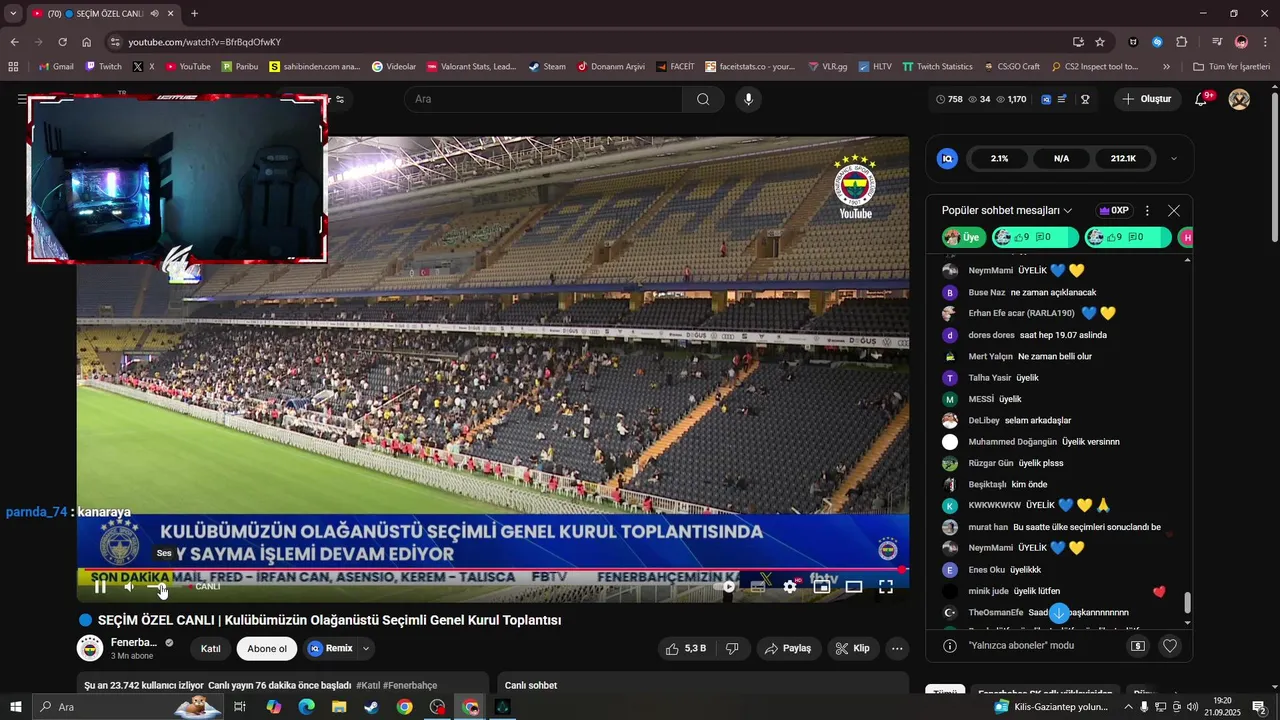1280x720 pixels.
Task: Open Steam from the Windows taskbar
Action: (x=371, y=707)
